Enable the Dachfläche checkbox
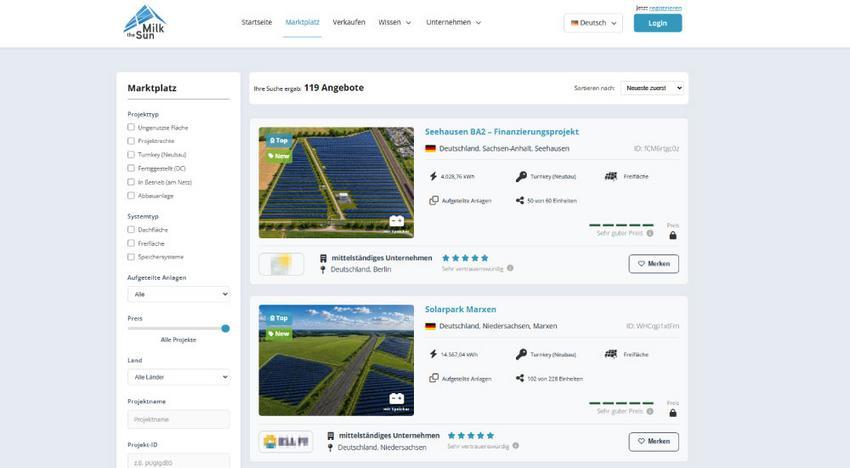Viewport: 850px width, 468px height. pyautogui.click(x=131, y=229)
